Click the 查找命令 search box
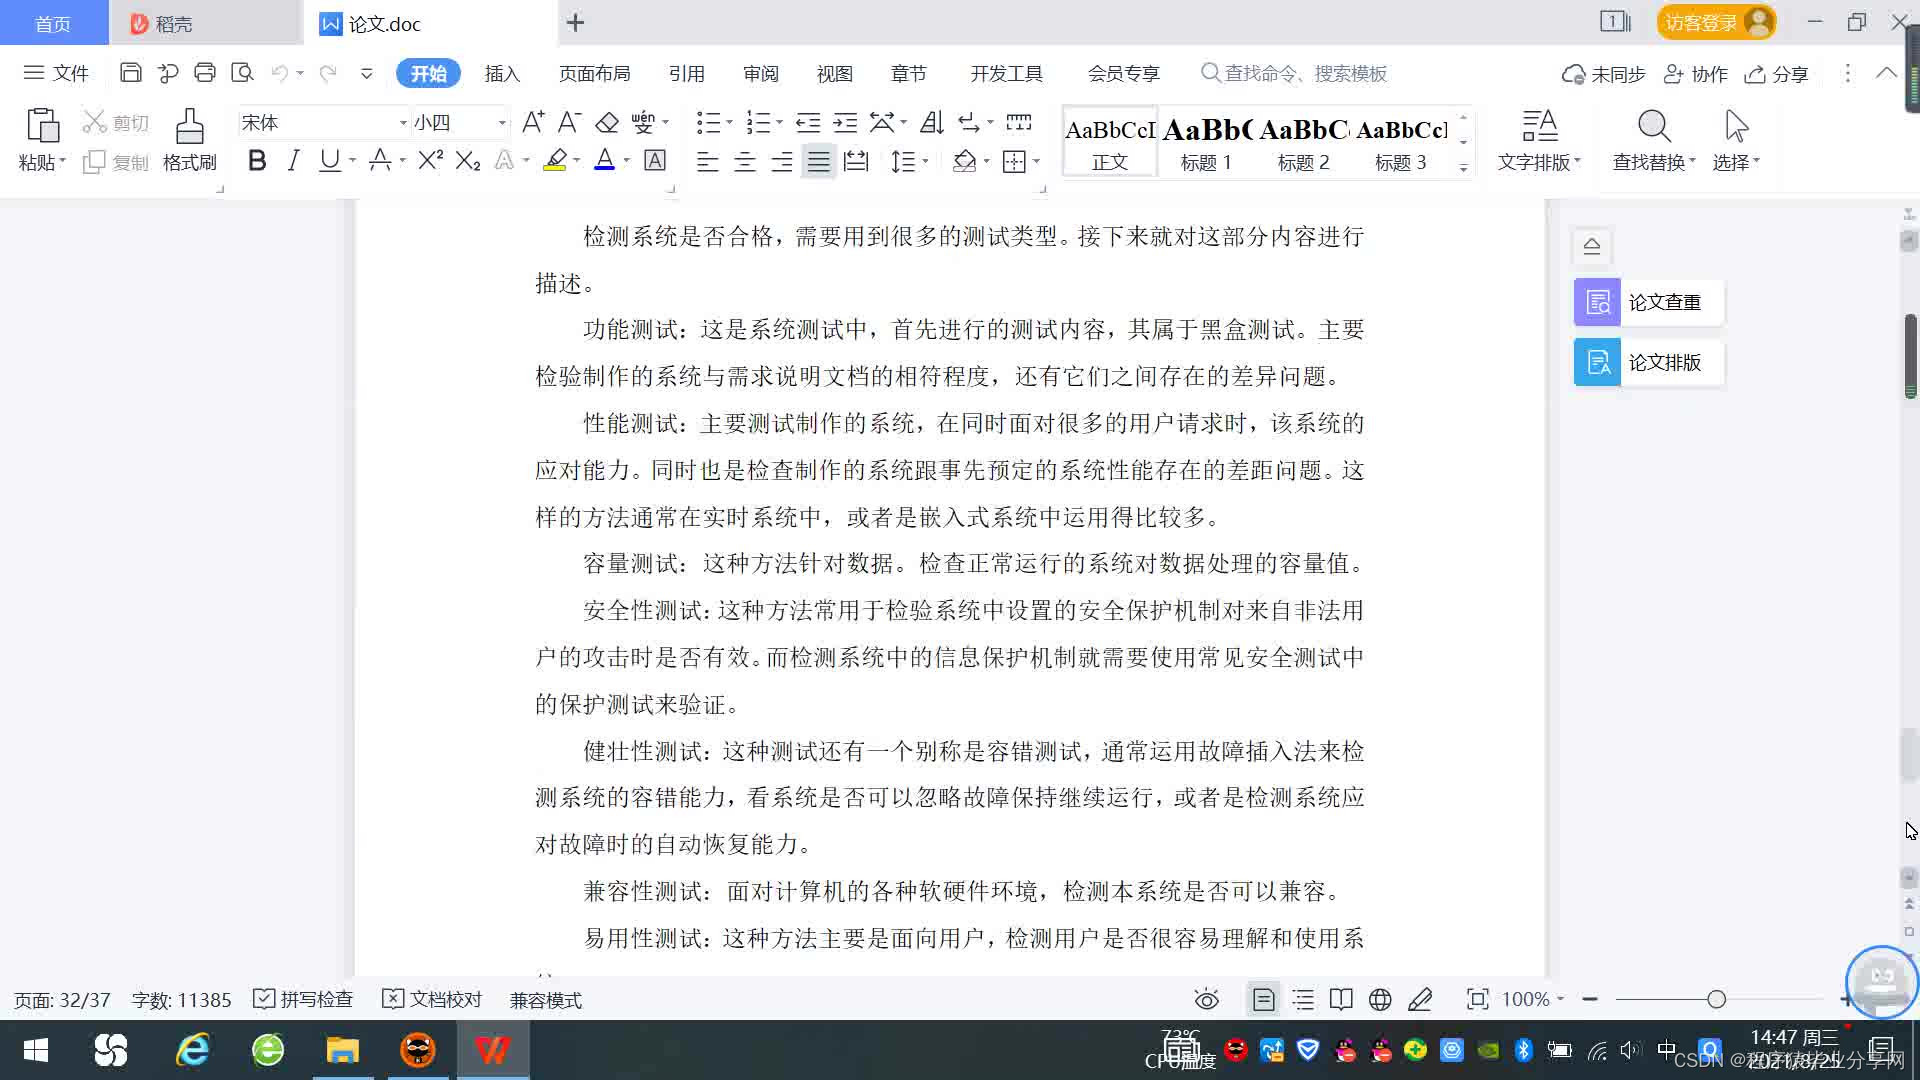The width and height of the screenshot is (1920, 1080). 1300,73
